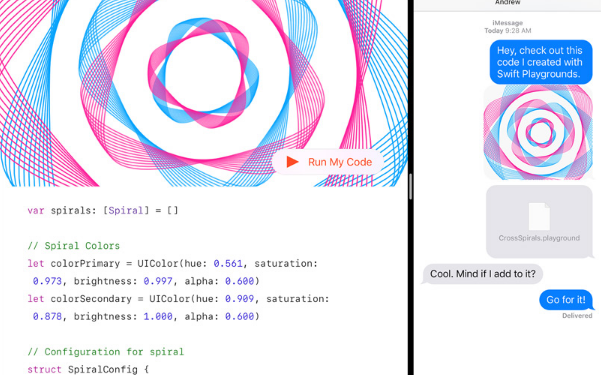Click the 'struct SpiralConfig' code line
Image resolution: width=601 pixels, height=375 pixels.
click(x=88, y=369)
